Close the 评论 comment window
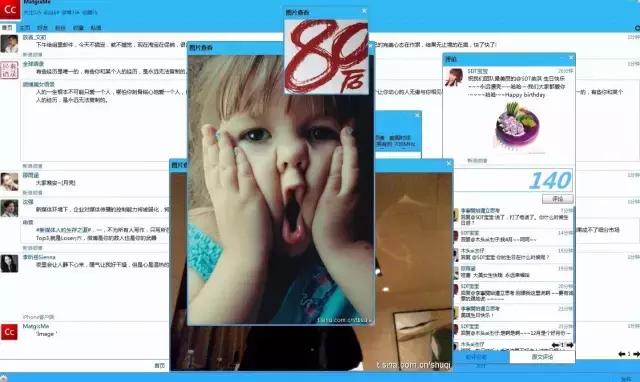The image size is (640, 382). 571,58
